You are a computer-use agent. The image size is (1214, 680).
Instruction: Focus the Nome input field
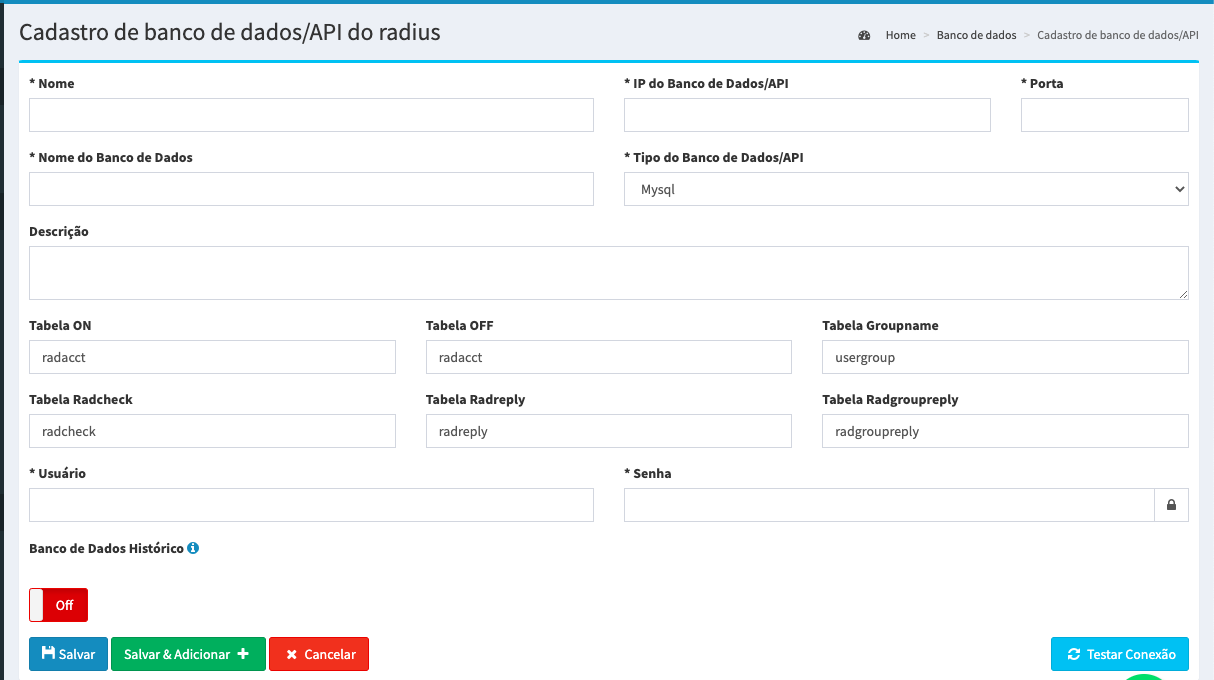point(311,115)
